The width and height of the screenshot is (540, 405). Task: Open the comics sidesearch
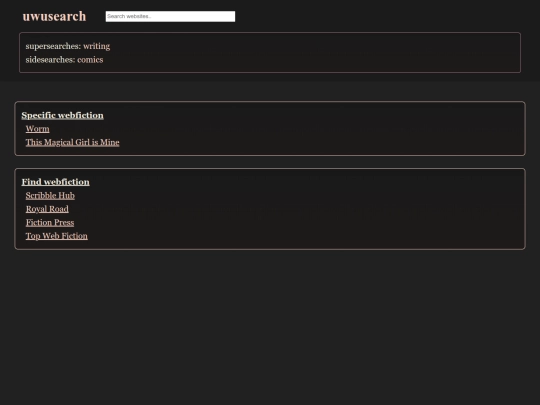(x=90, y=60)
